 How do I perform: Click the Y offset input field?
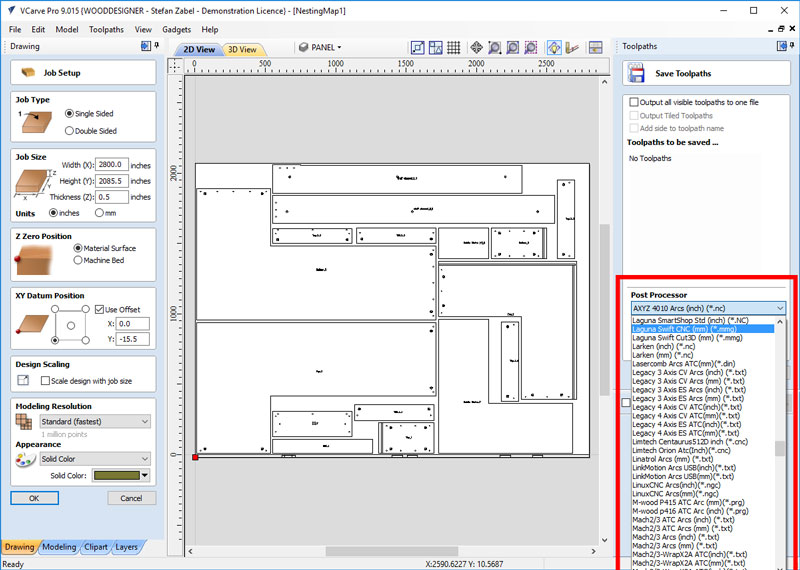click(133, 339)
